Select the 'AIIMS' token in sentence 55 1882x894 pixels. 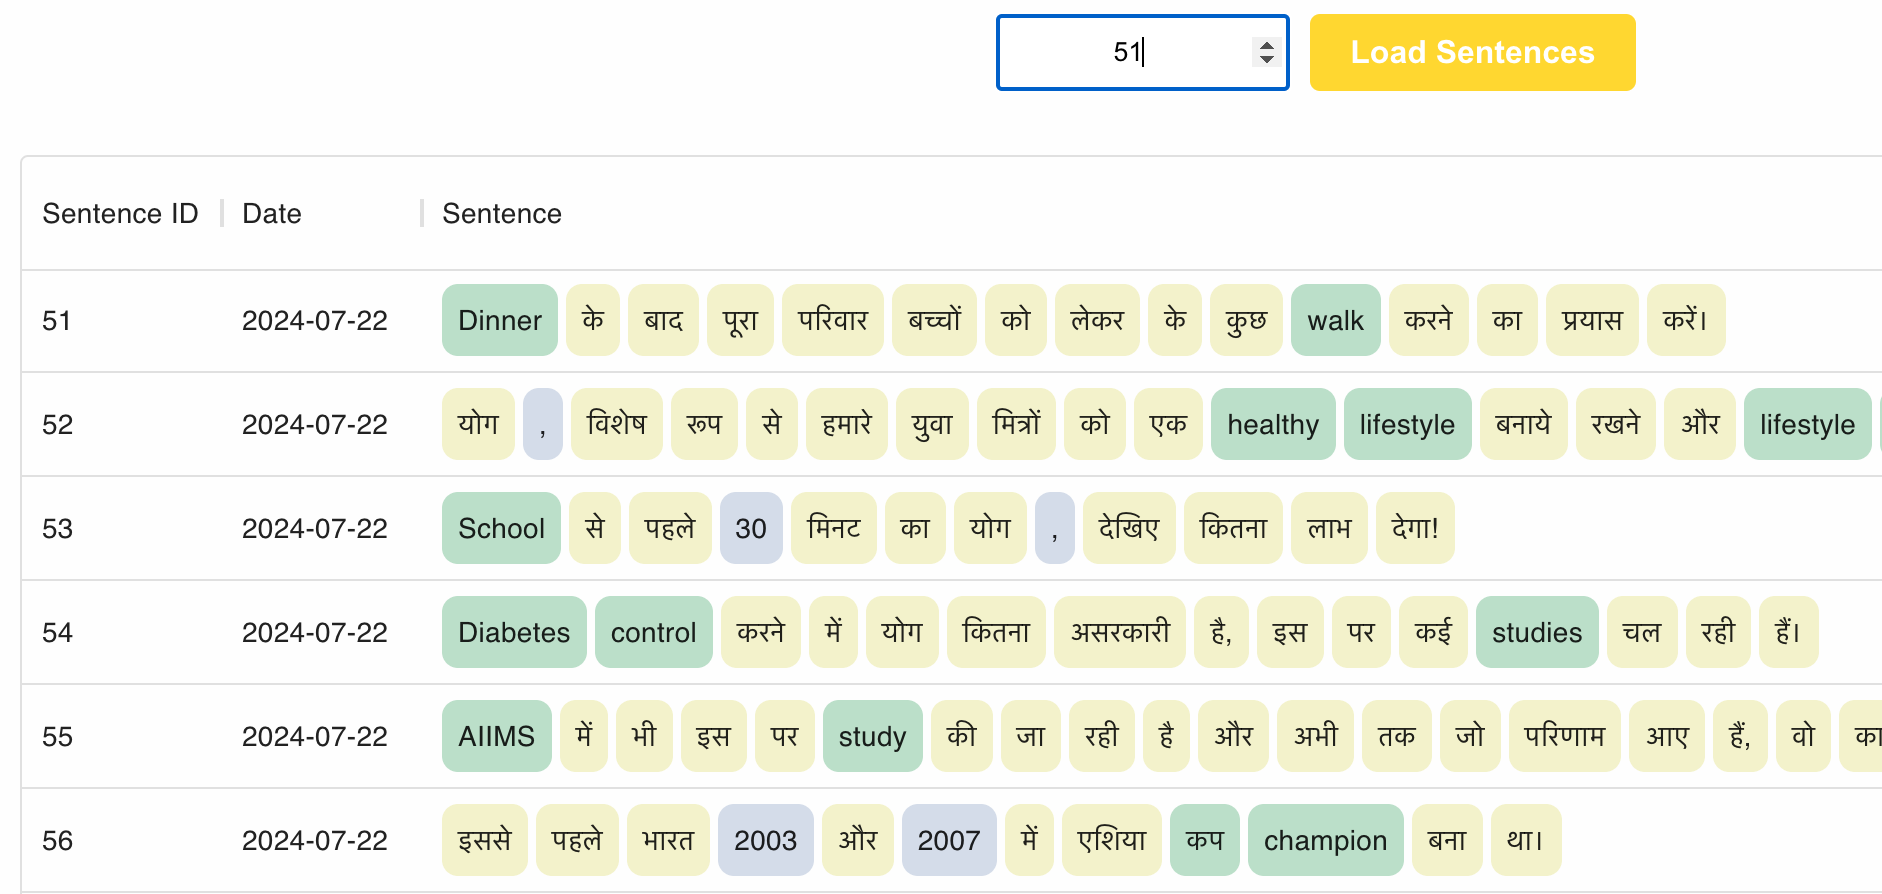[496, 737]
